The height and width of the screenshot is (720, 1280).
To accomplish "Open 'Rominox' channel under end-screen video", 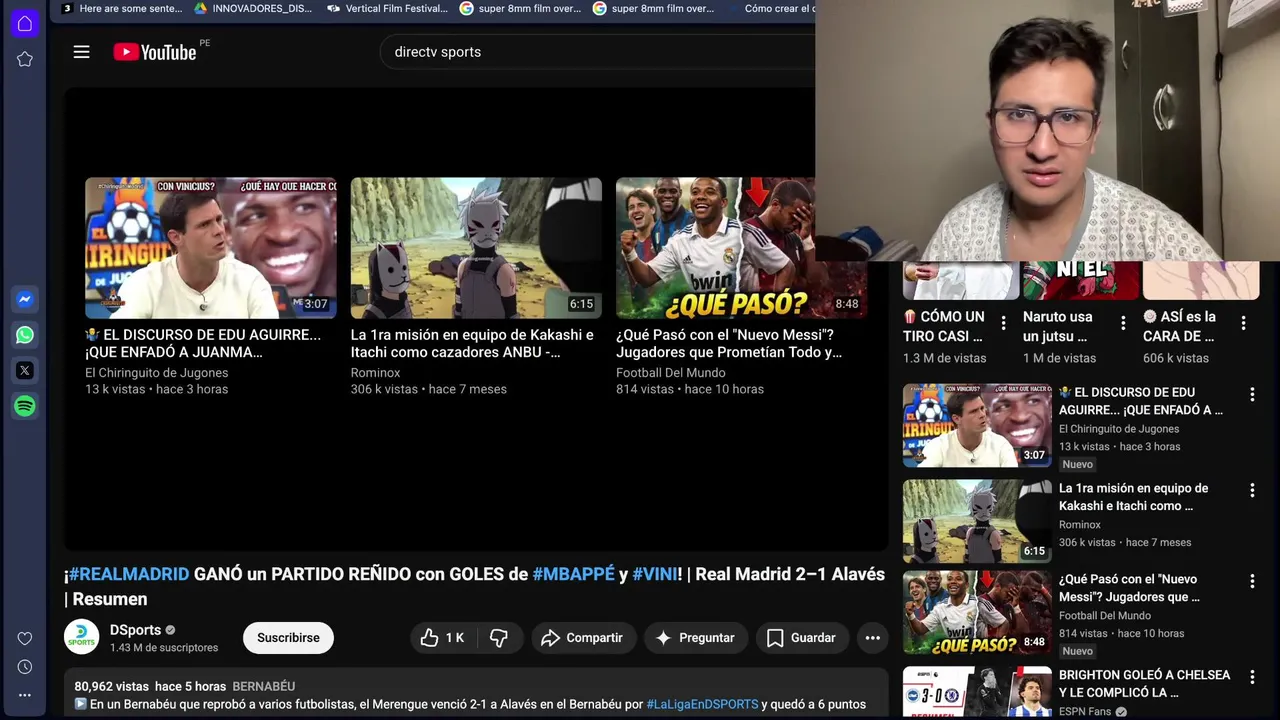I will pos(375,373).
